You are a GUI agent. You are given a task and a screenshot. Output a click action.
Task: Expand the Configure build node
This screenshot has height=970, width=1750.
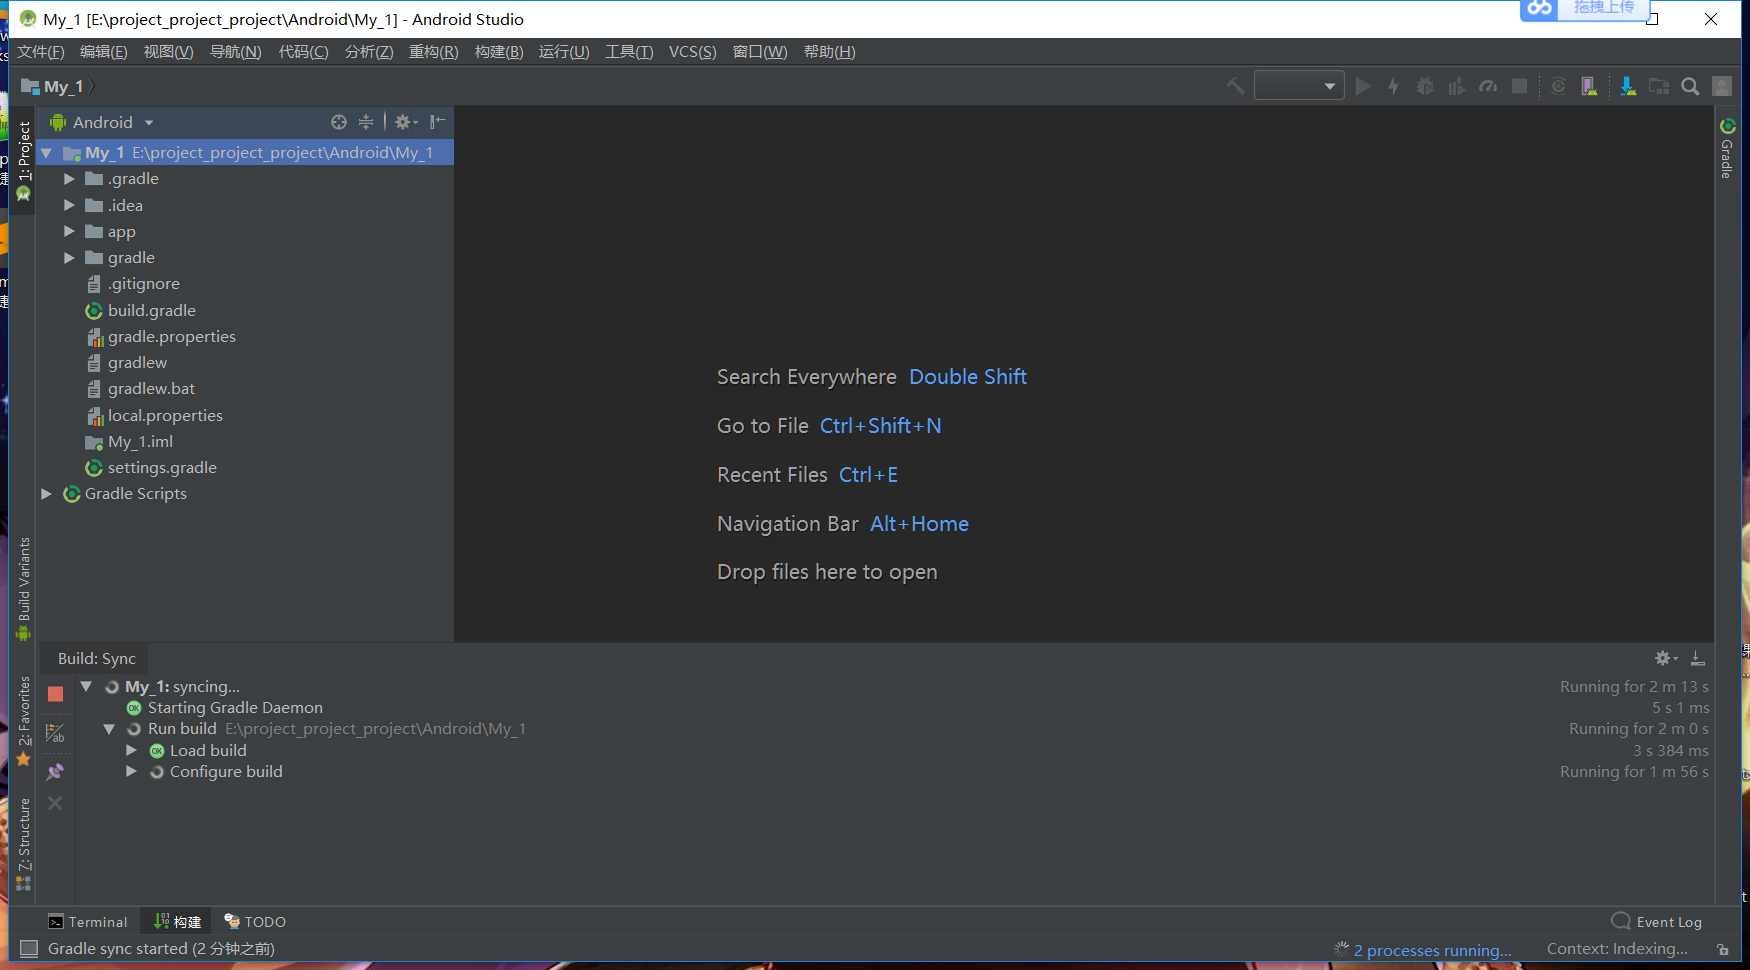[131, 771]
